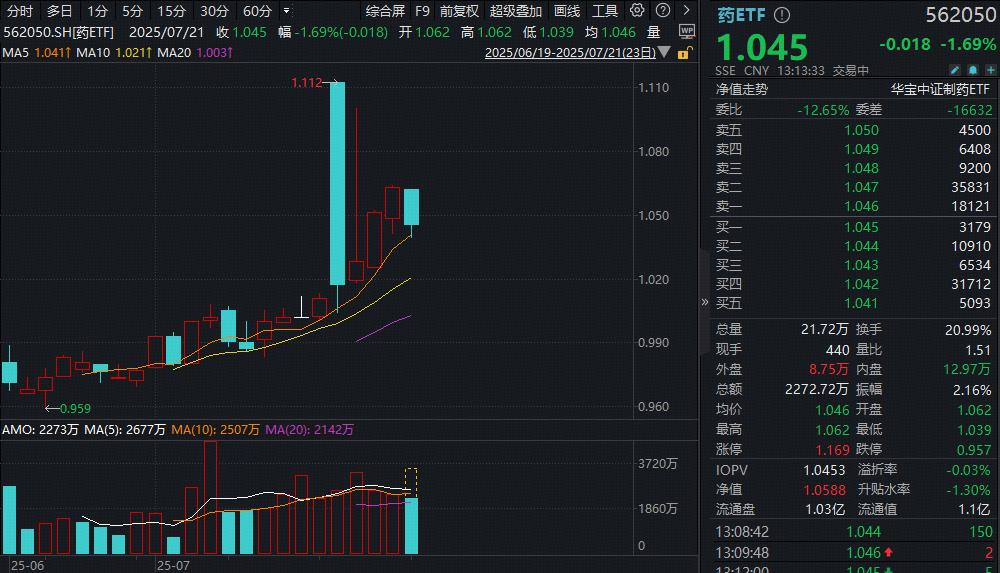Add to watchlist with plus icon
This screenshot has width=1000, height=573.
tap(990, 70)
